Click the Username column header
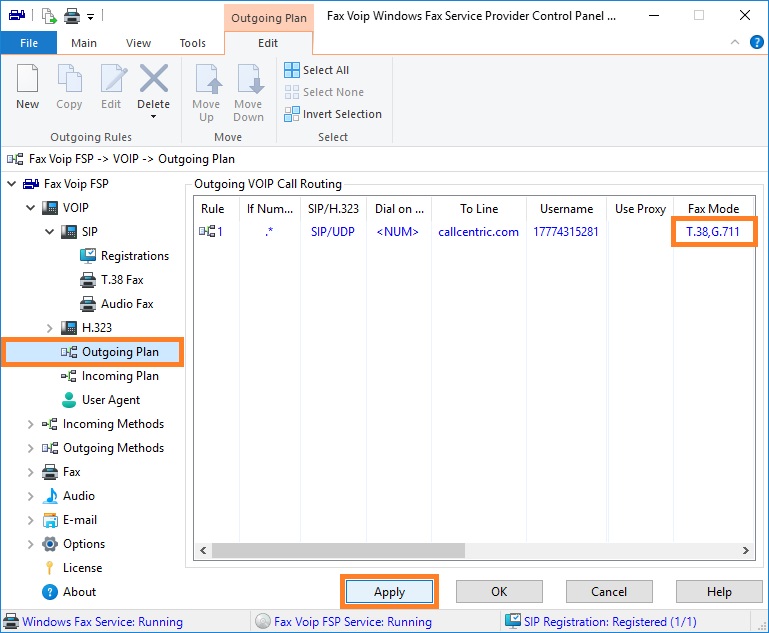 coord(566,209)
